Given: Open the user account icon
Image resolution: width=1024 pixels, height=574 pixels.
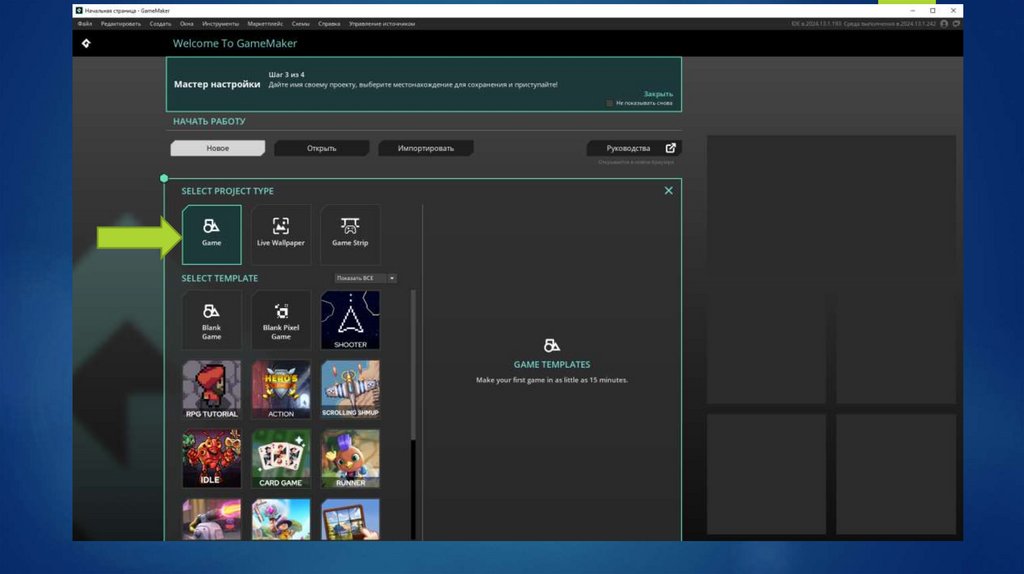Looking at the screenshot, I should (x=944, y=23).
